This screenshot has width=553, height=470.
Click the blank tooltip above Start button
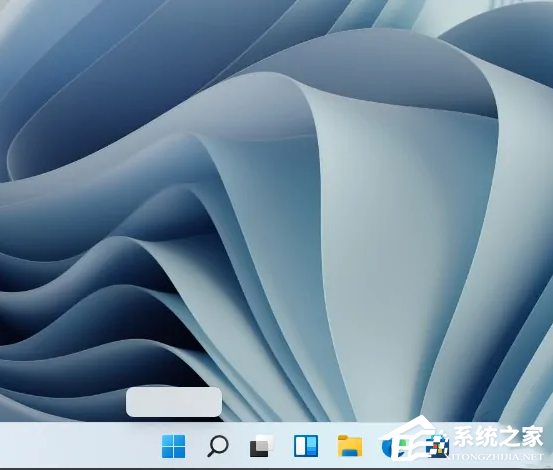[x=174, y=402]
